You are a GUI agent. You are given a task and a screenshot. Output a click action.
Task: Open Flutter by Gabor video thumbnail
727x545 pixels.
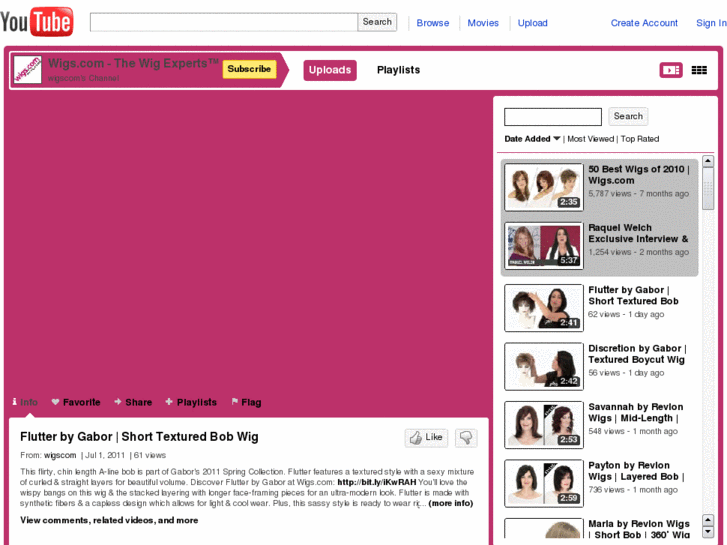point(544,308)
